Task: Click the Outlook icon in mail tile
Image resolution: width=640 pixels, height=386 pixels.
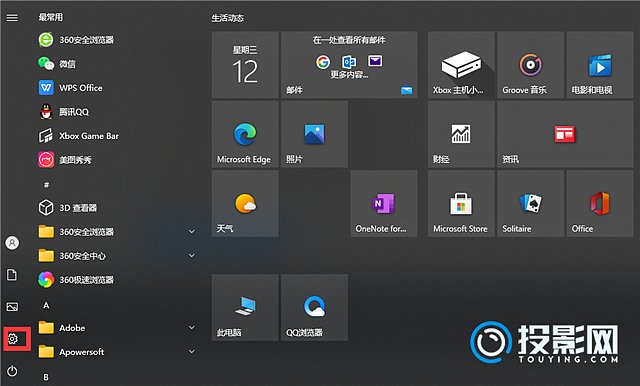Action: click(349, 62)
